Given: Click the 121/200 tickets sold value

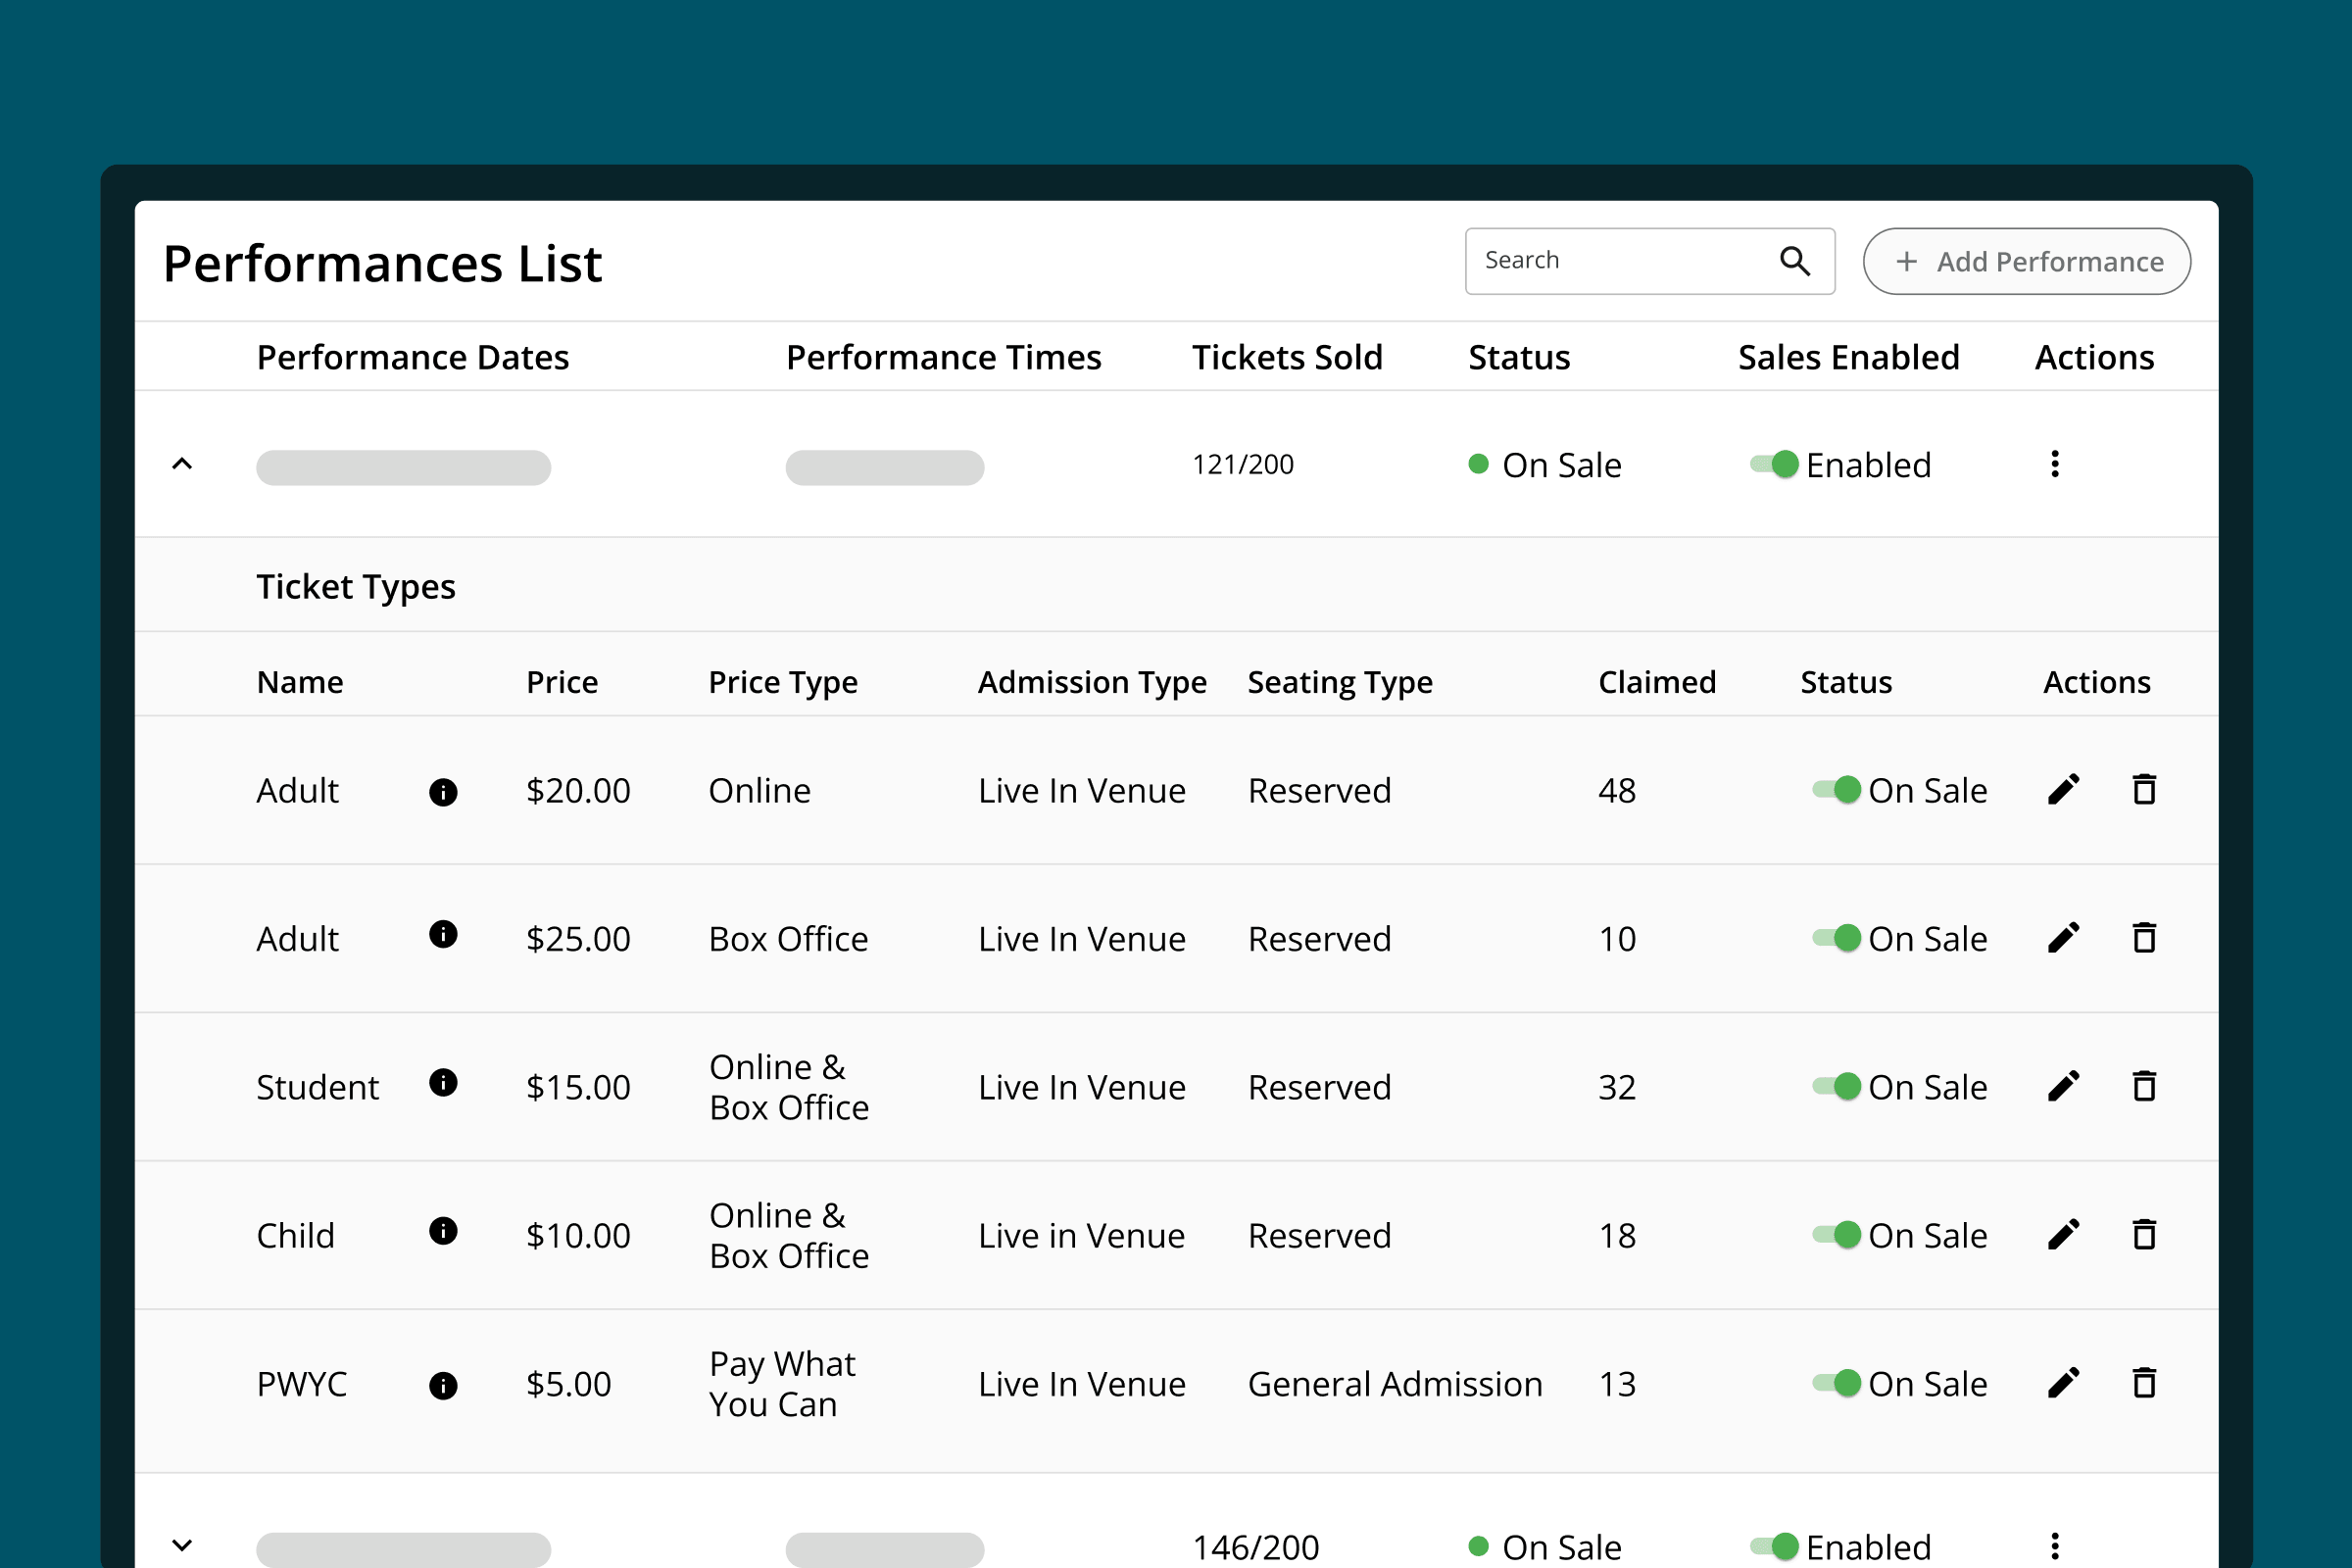Looking at the screenshot, I should click(x=1243, y=465).
